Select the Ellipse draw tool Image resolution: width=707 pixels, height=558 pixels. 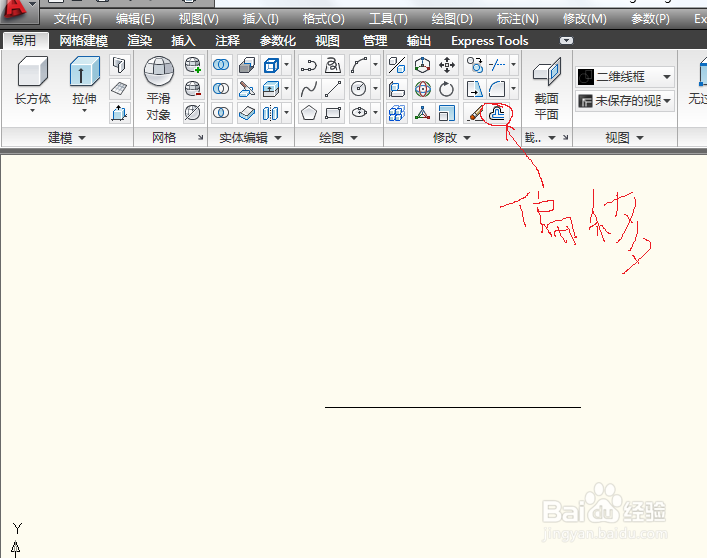tap(359, 113)
